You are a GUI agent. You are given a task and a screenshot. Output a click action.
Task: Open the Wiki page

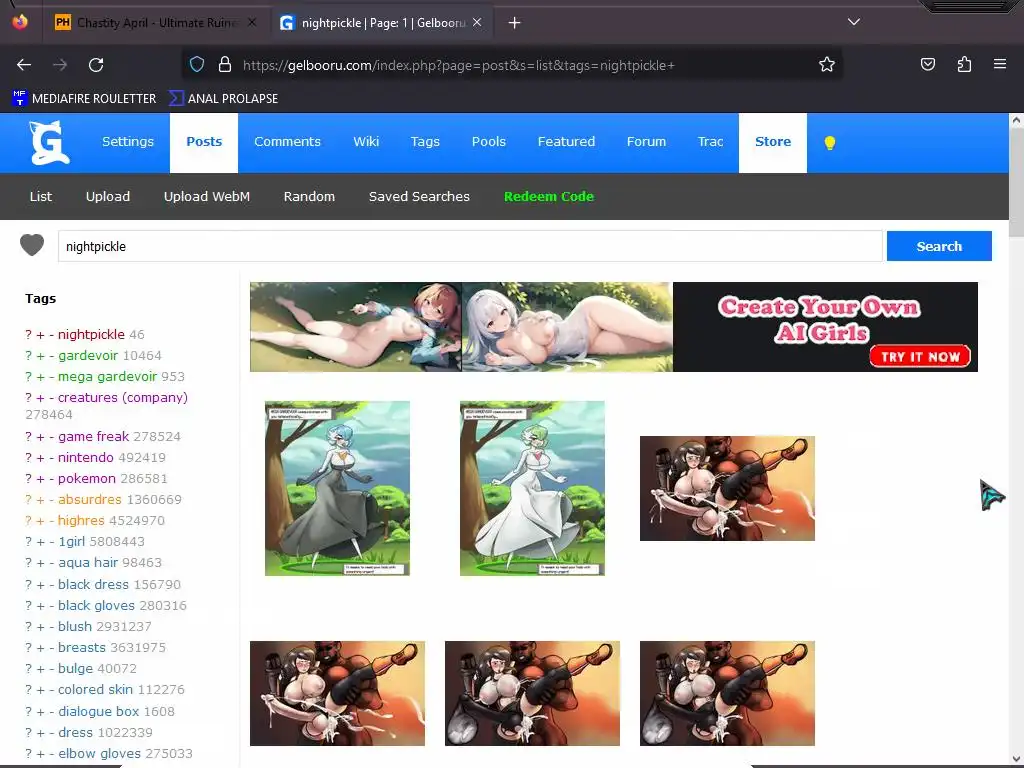click(366, 142)
